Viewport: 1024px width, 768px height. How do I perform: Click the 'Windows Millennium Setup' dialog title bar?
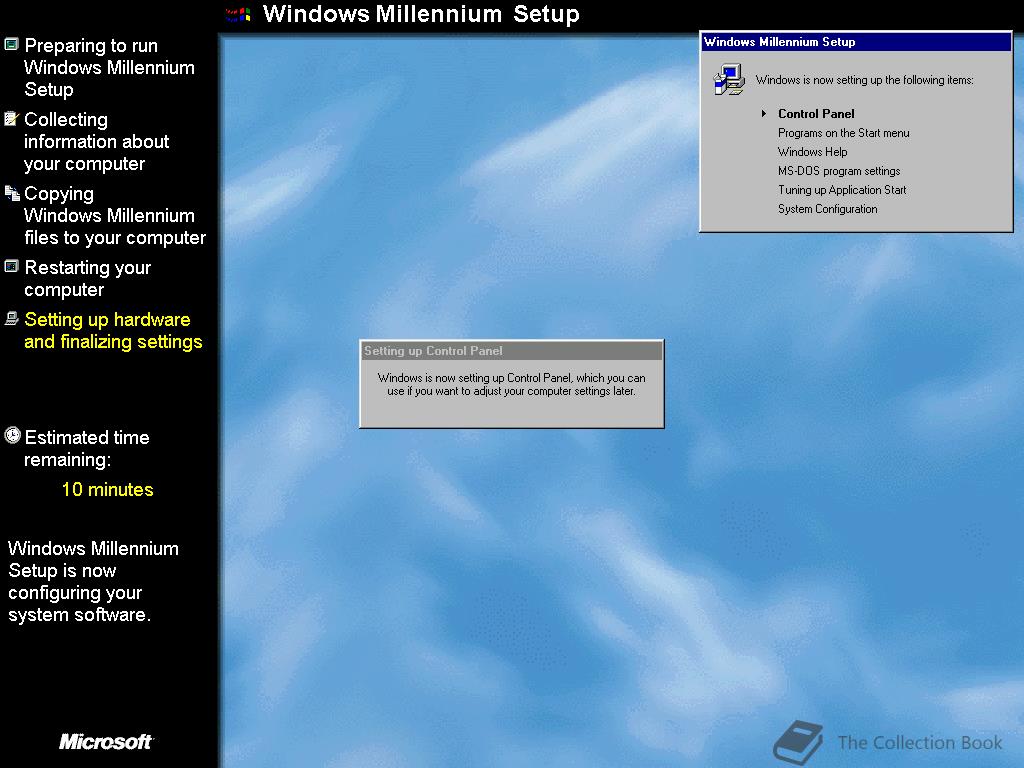coord(856,42)
